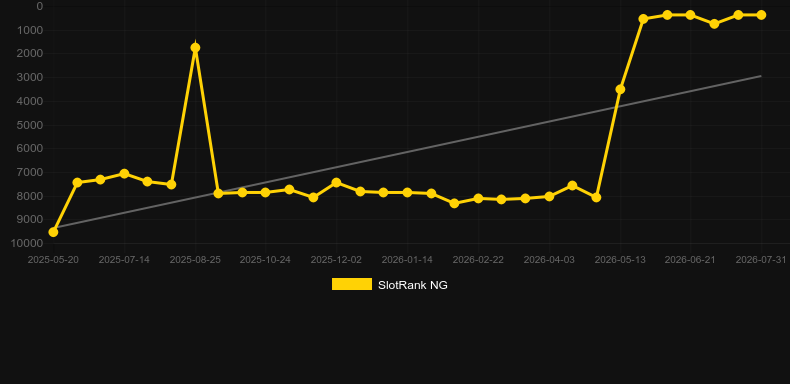The height and width of the screenshot is (384, 790).
Task: Click the 5000 y-axis value label
Action: point(30,125)
